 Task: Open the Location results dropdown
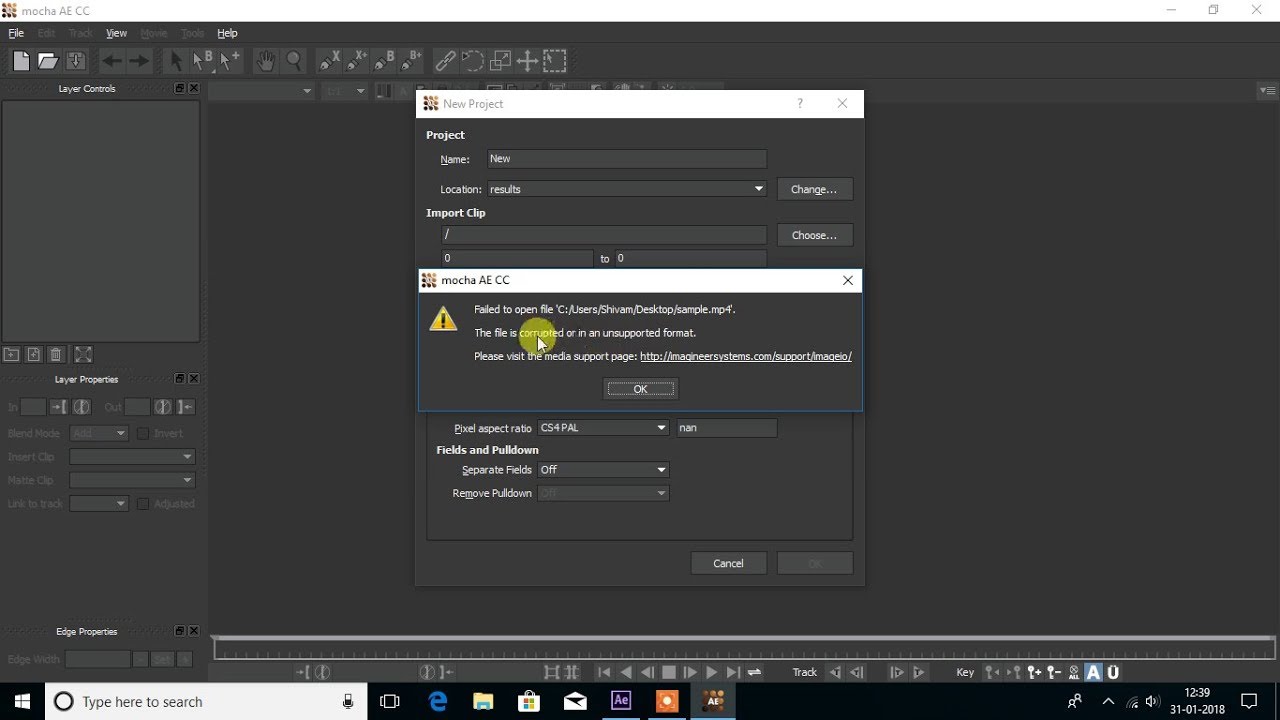[x=627, y=189]
